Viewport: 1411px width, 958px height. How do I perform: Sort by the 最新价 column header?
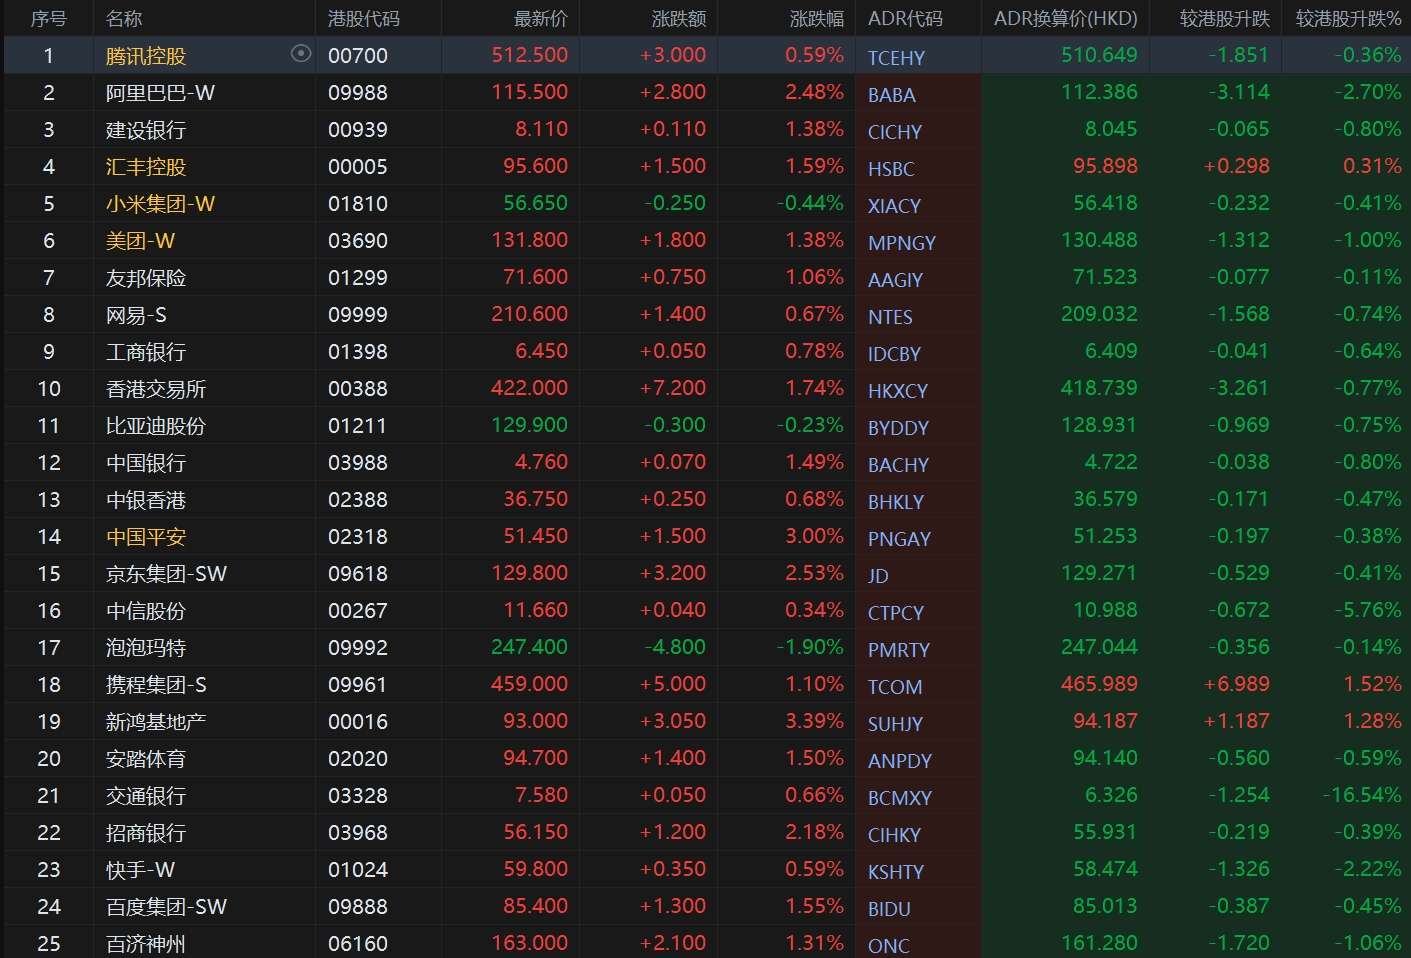tap(541, 19)
